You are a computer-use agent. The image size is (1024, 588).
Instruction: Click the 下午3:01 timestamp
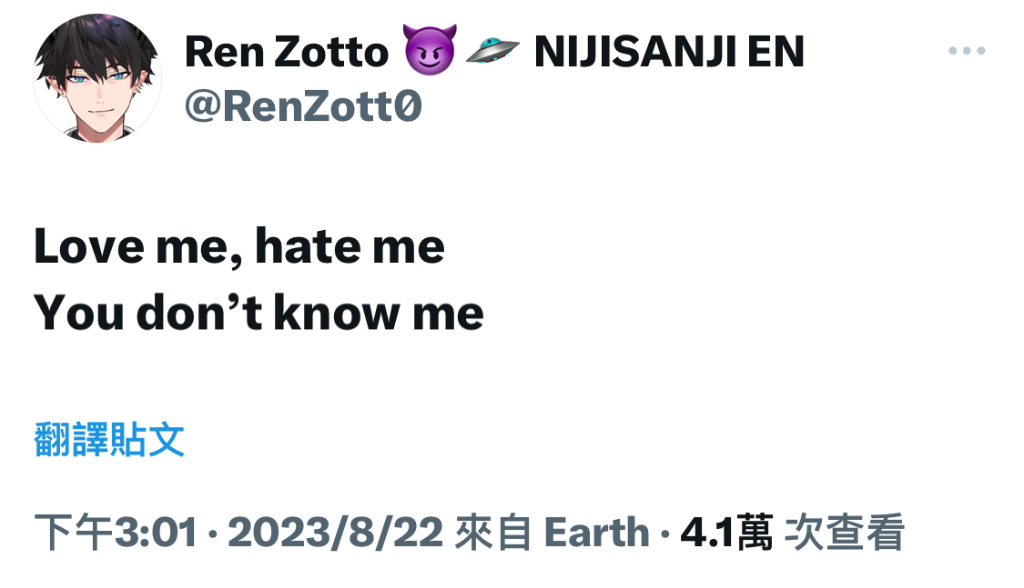116,532
